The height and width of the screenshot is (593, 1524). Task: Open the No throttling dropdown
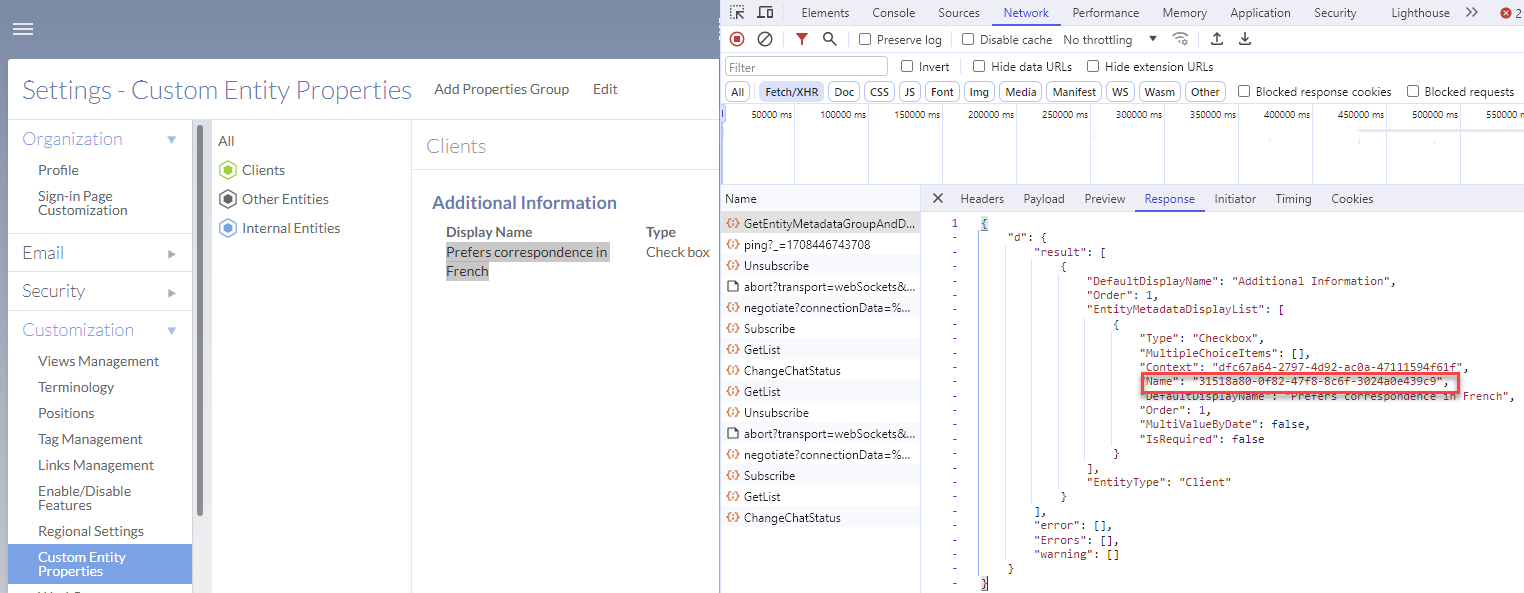tap(1110, 40)
